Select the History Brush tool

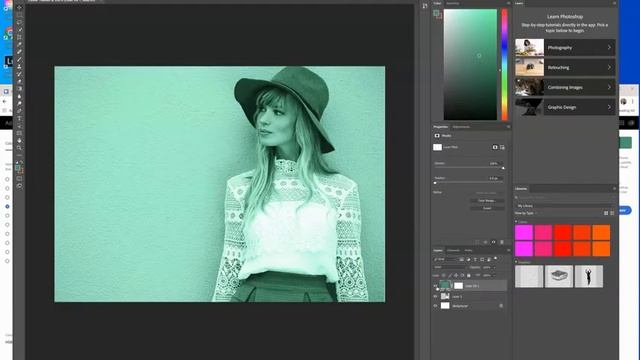19,74
